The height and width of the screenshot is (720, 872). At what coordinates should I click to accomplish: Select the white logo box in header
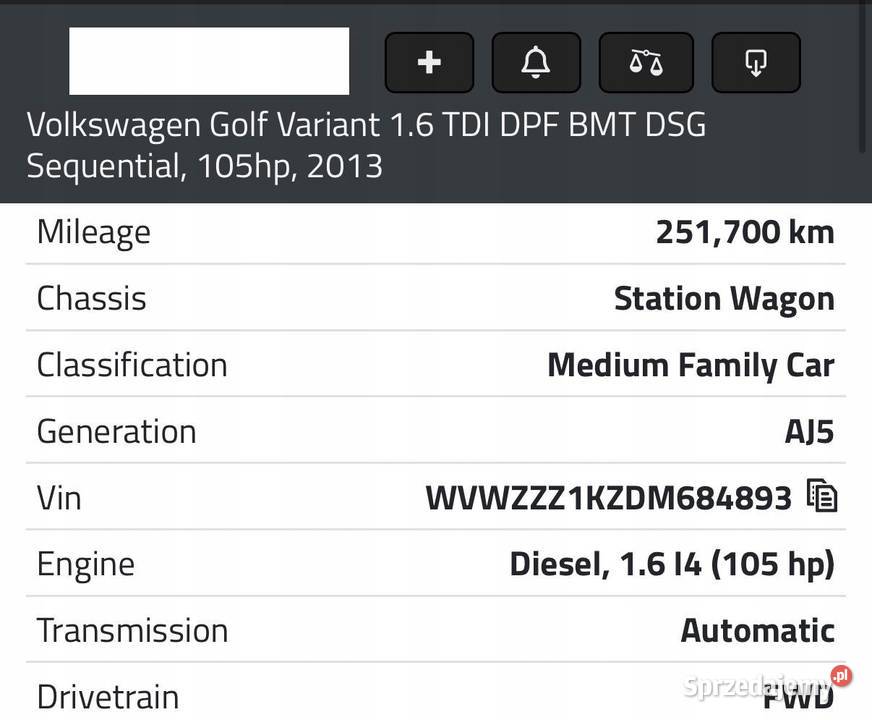pos(209,61)
